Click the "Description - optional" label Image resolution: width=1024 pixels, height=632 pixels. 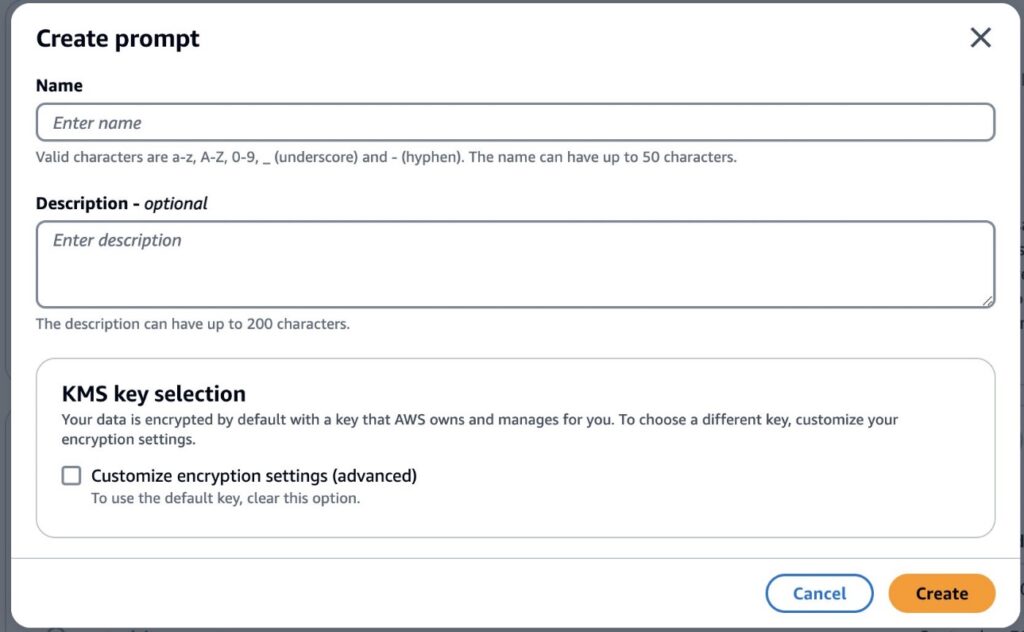click(x=121, y=203)
